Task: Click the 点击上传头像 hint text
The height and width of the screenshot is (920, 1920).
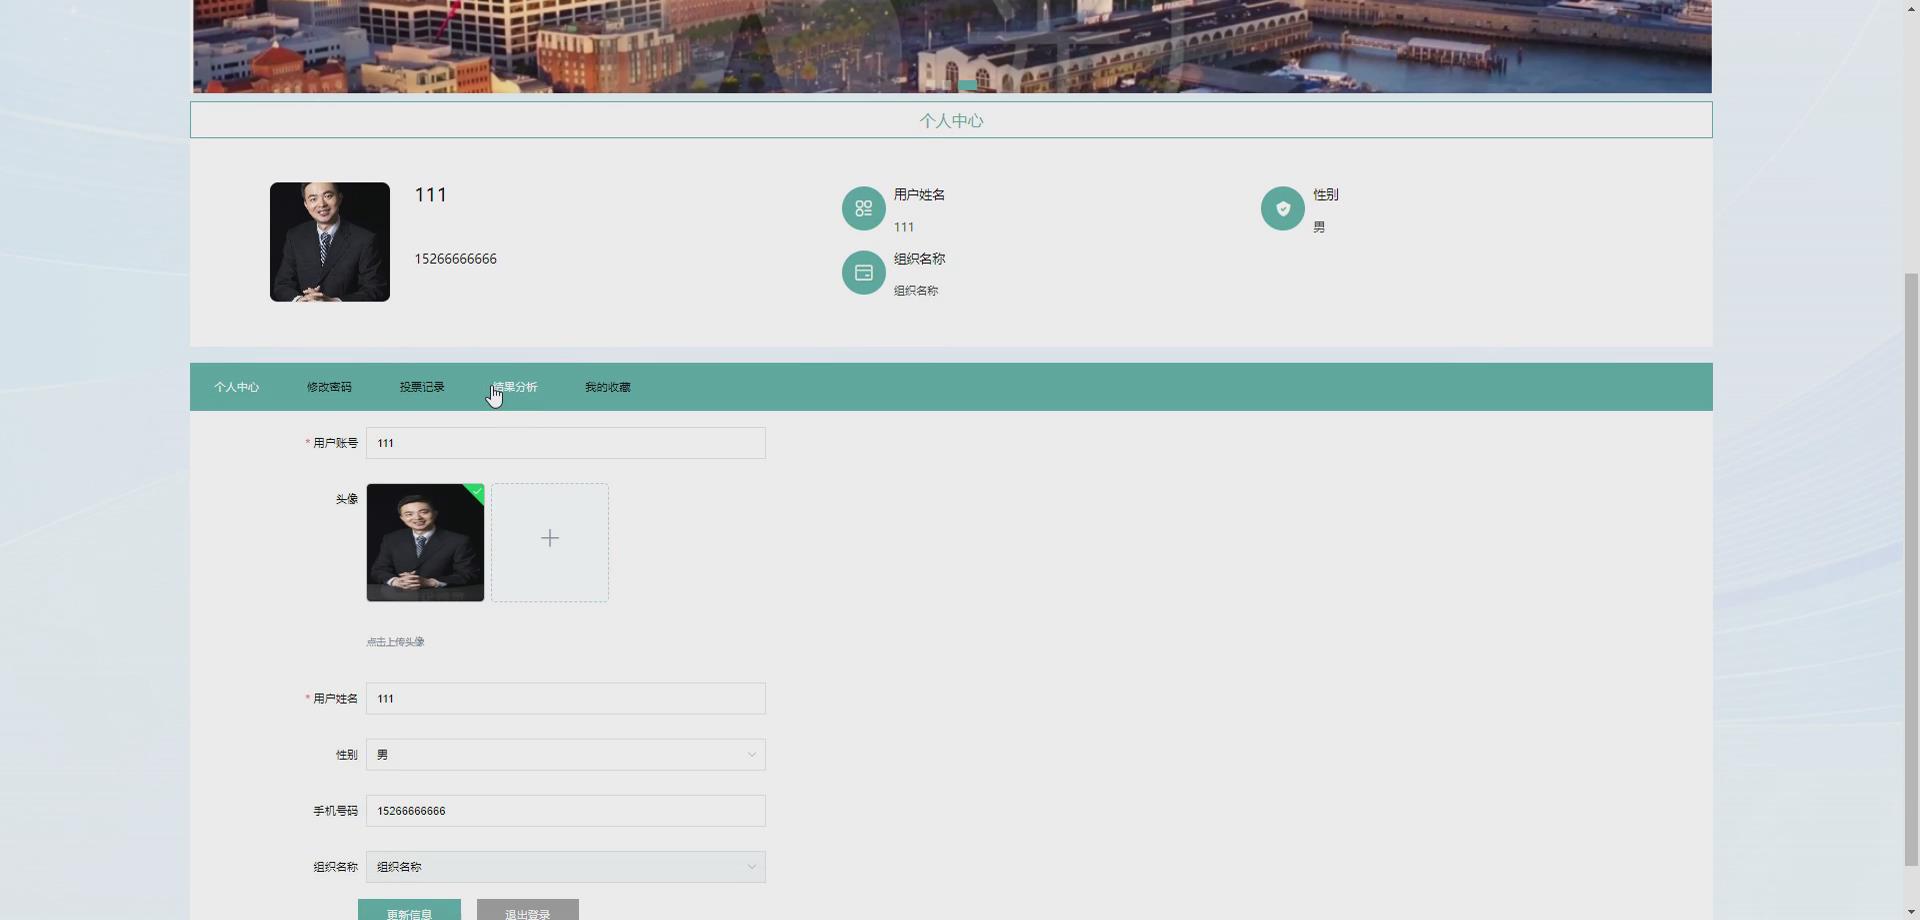Action: click(x=395, y=642)
